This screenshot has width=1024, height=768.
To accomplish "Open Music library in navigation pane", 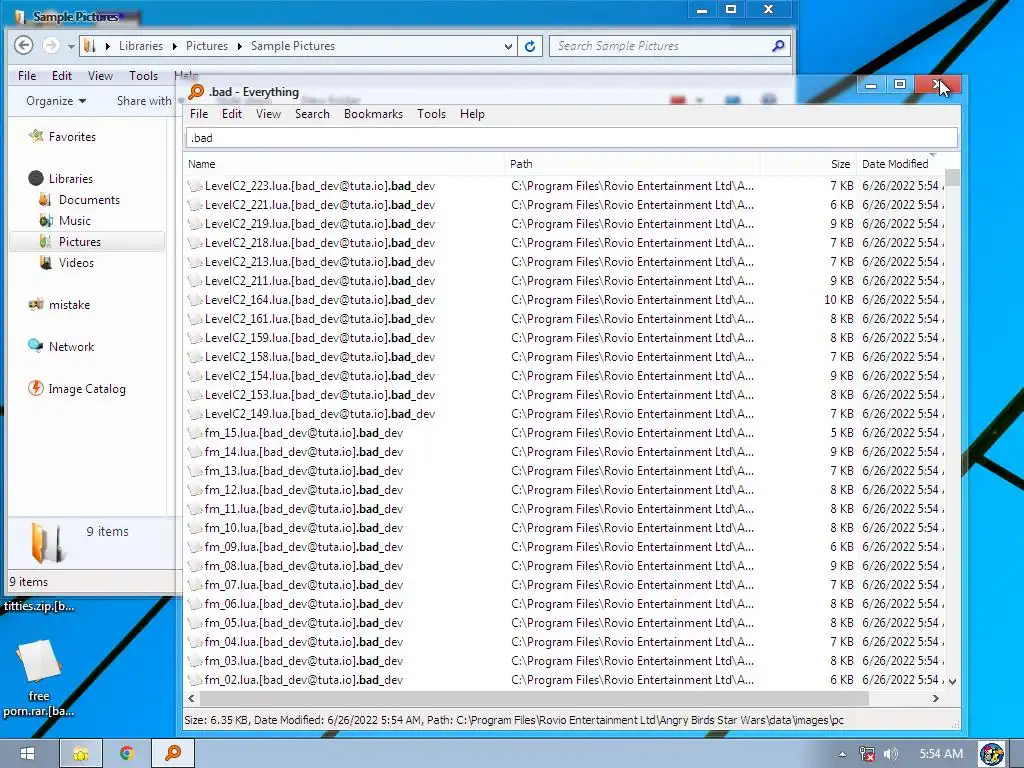I will tap(74, 221).
